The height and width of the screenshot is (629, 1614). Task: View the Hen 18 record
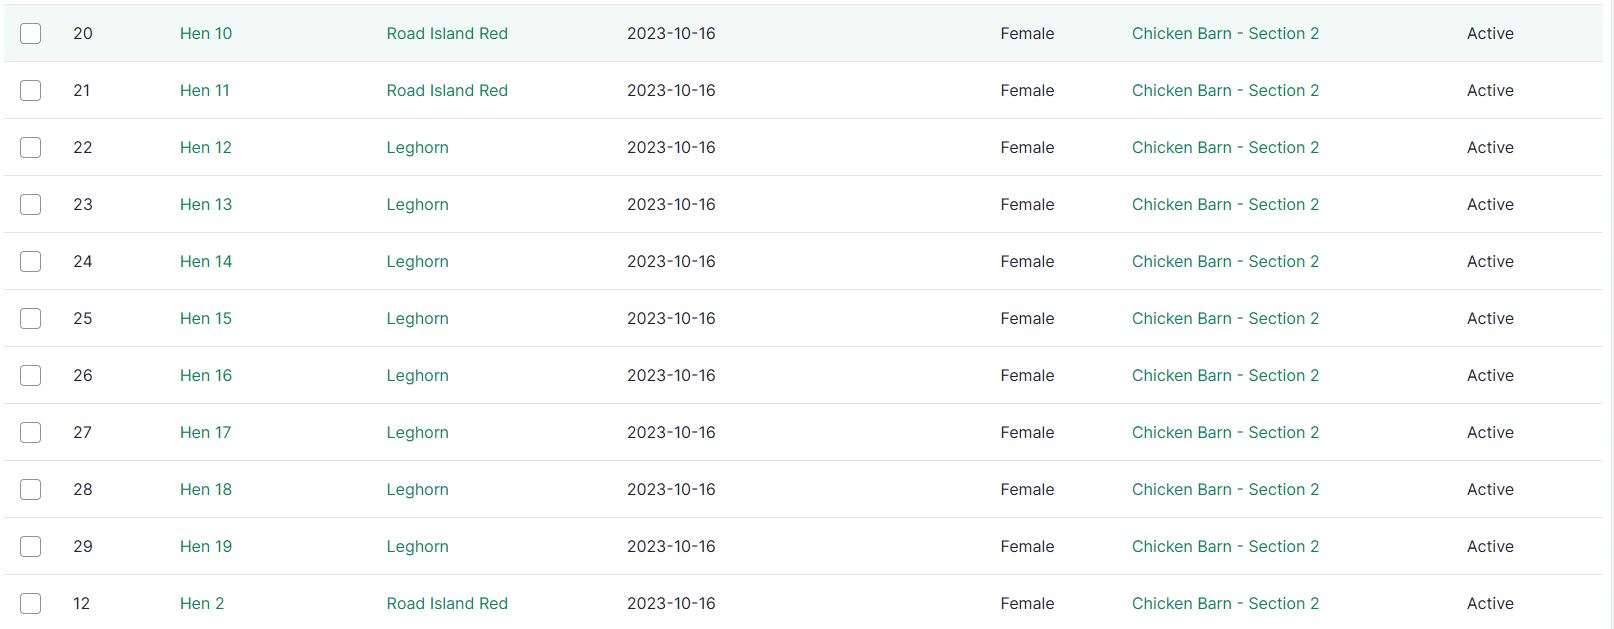coord(206,489)
